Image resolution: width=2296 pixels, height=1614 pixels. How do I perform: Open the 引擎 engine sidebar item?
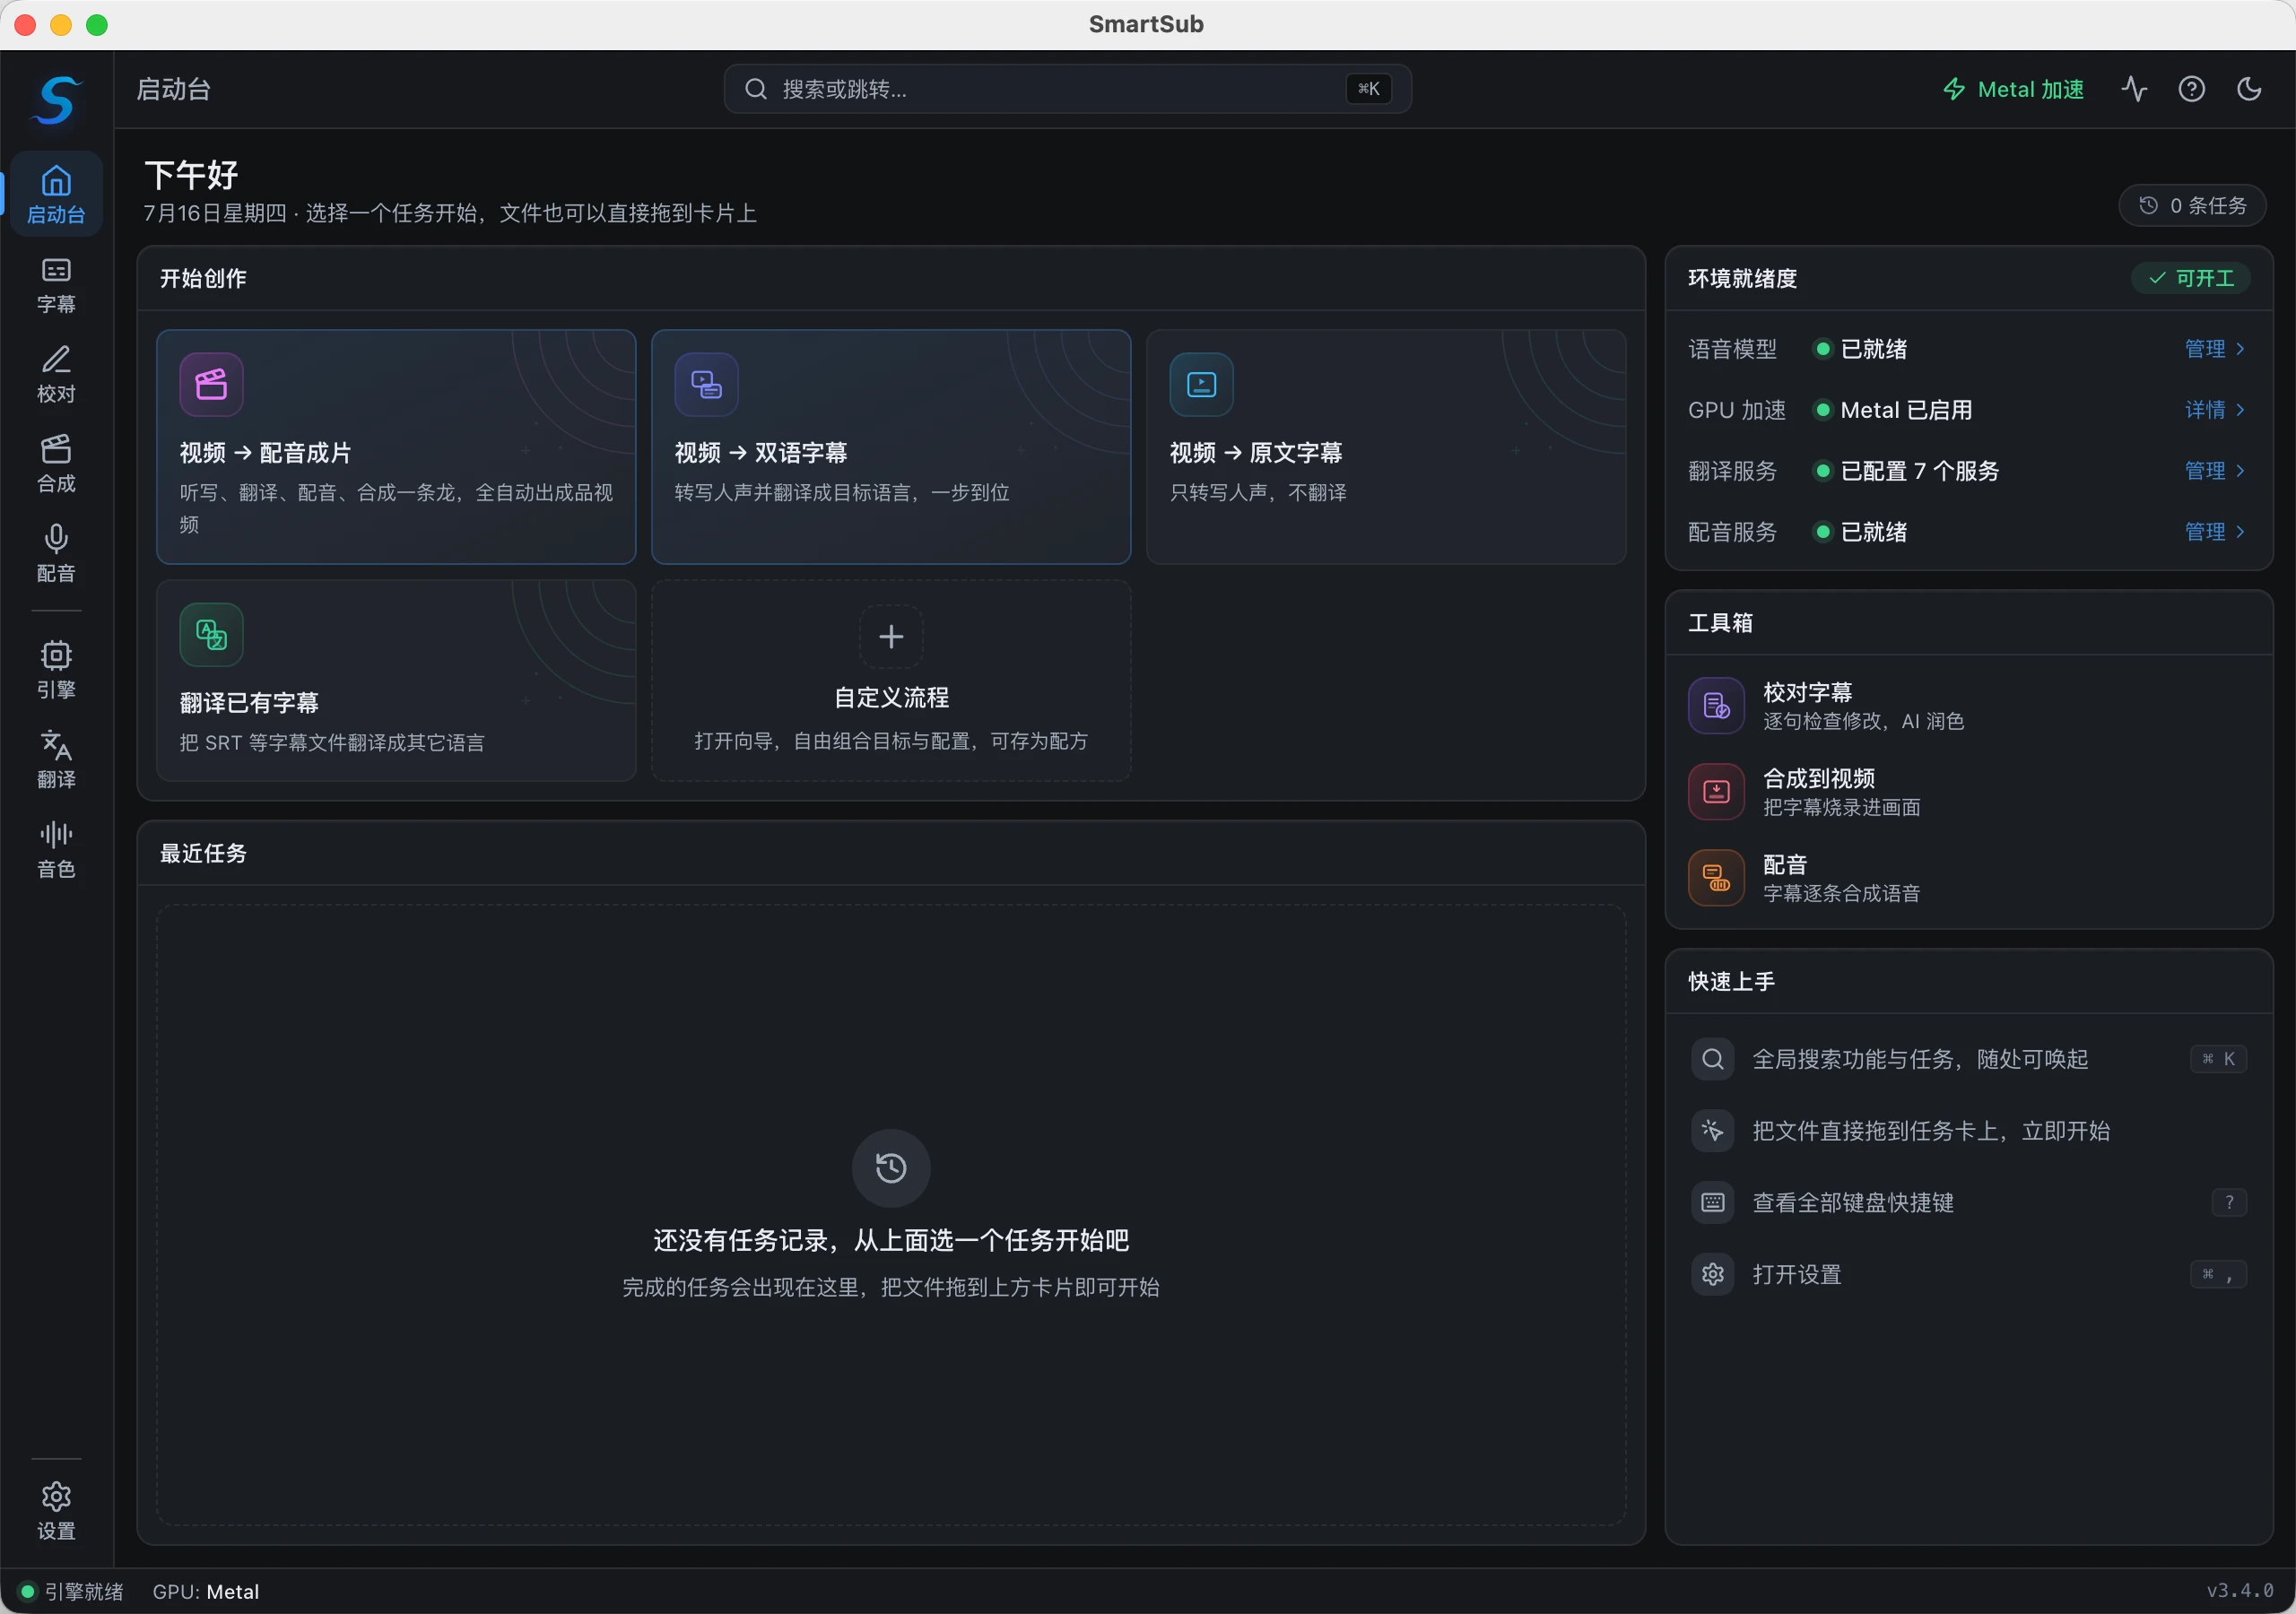point(56,670)
